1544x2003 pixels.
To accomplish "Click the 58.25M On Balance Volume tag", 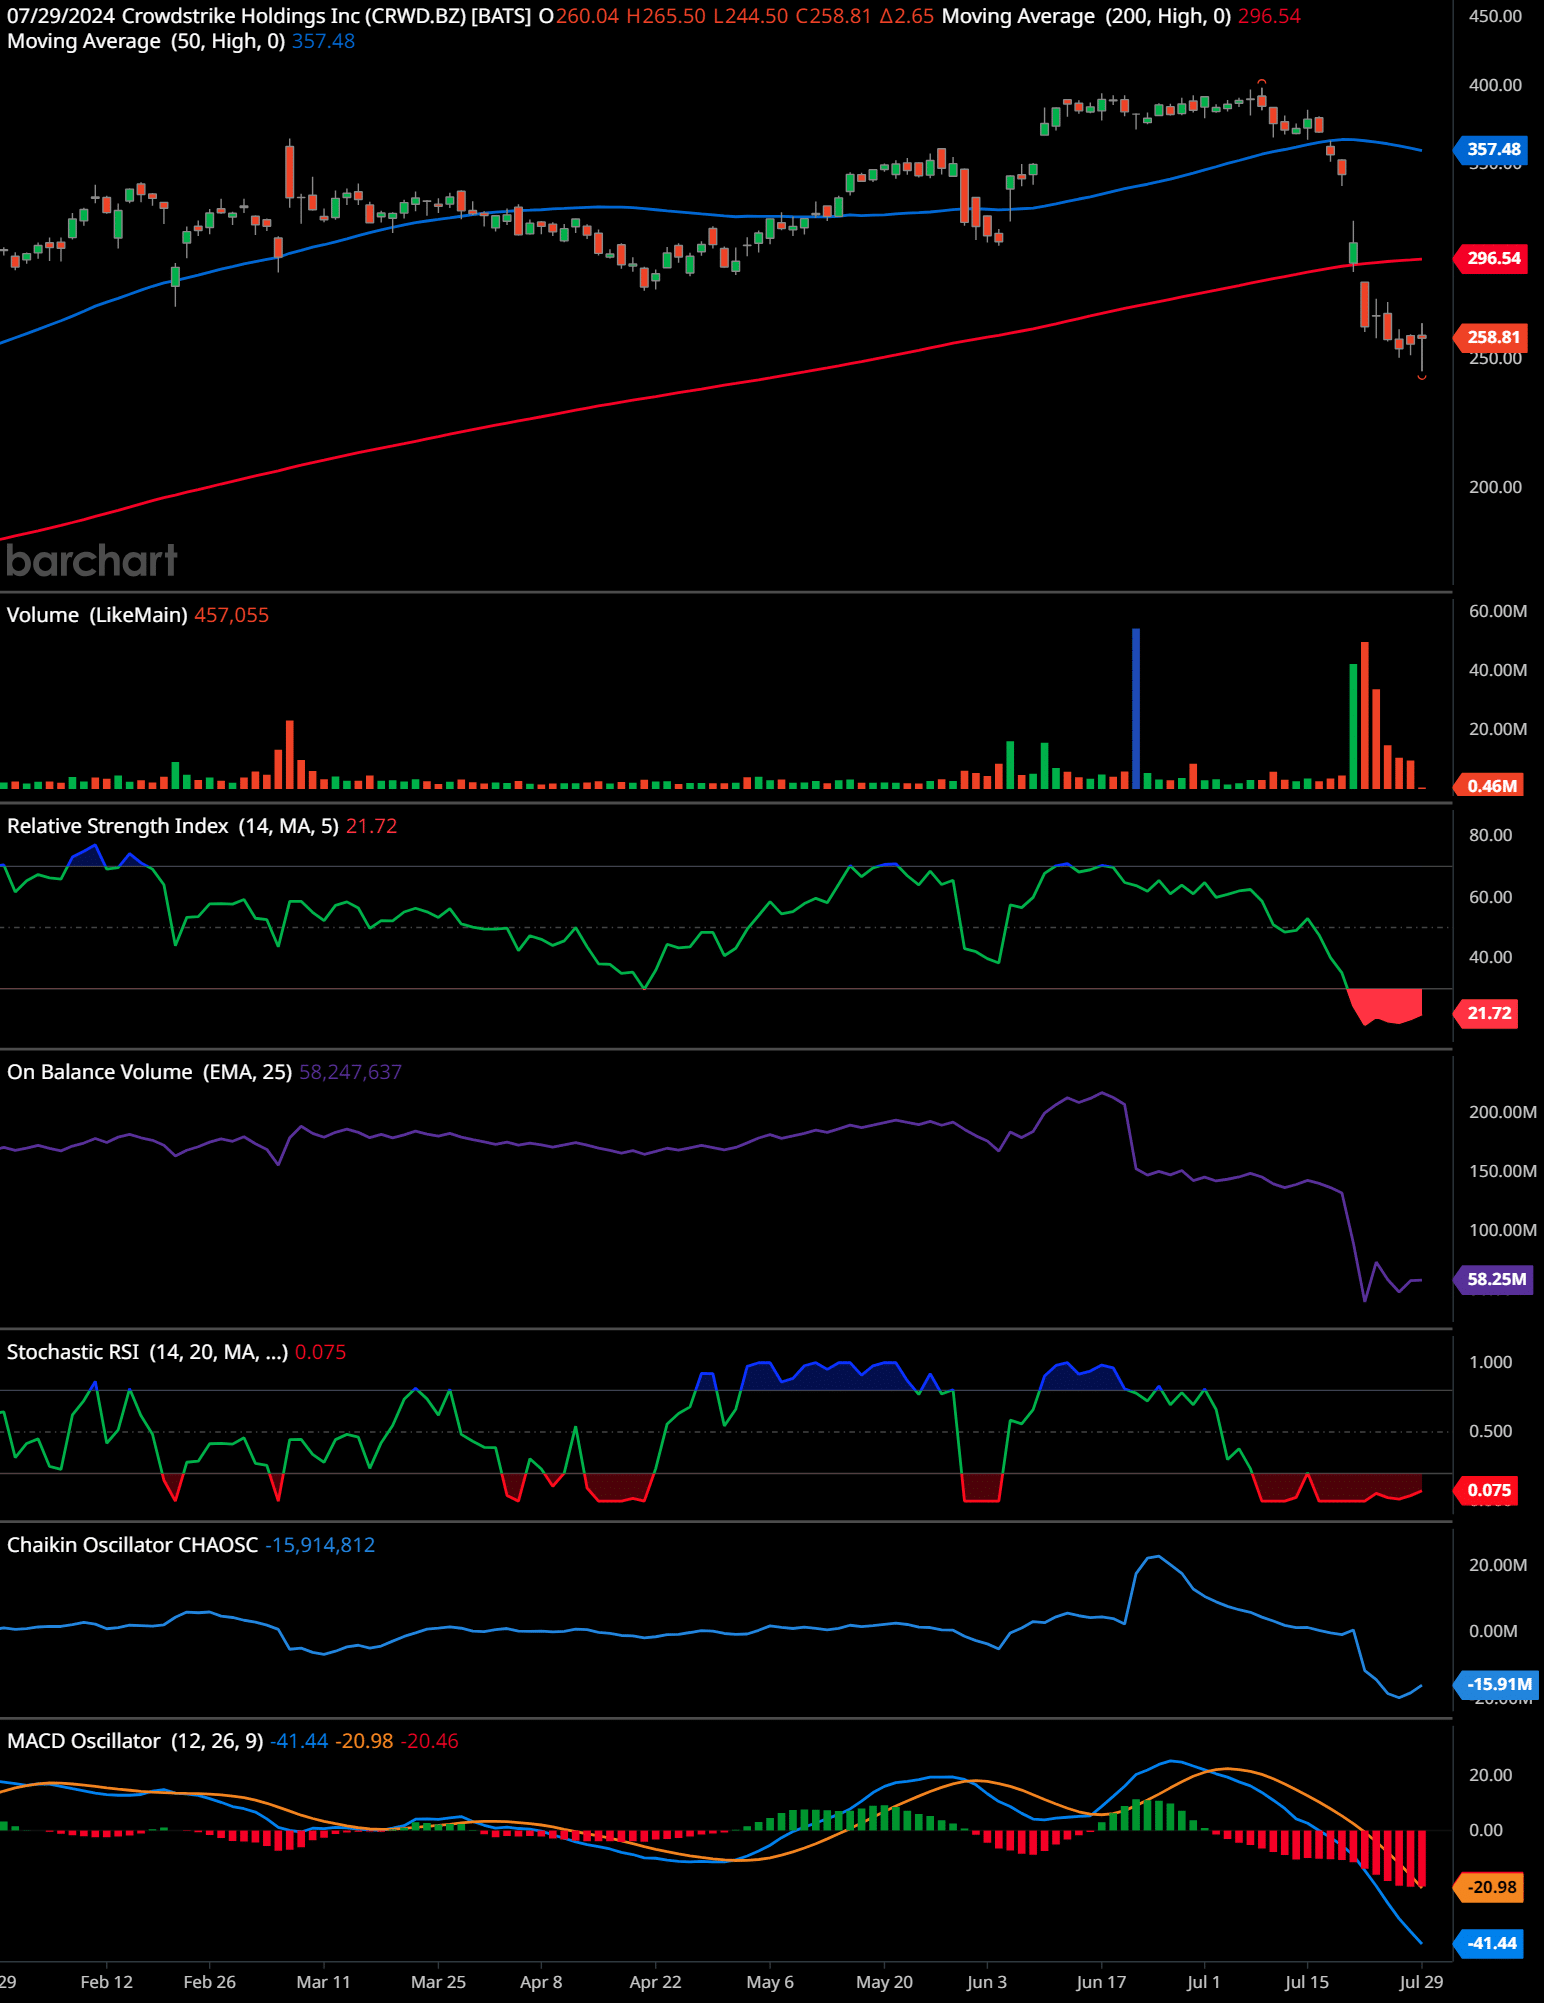I will tap(1494, 1280).
